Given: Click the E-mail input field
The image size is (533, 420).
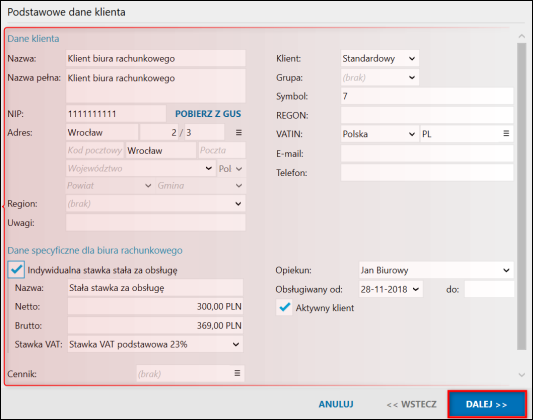Looking at the screenshot, I should point(427,154).
